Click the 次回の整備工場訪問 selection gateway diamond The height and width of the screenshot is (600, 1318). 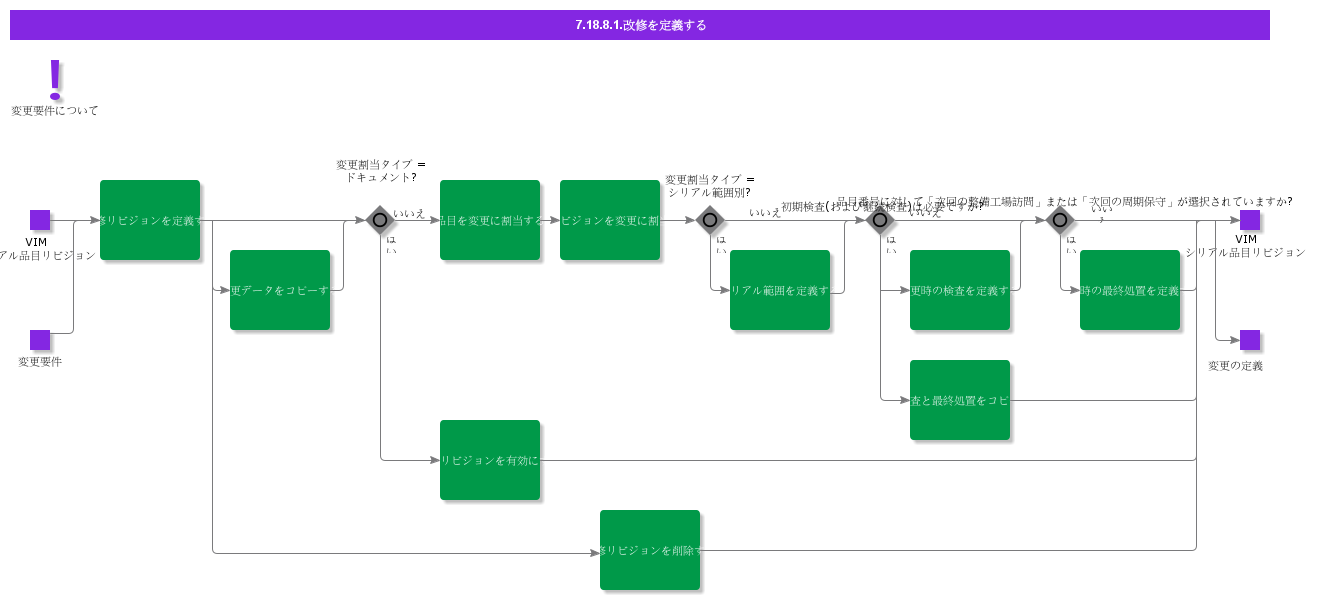tap(1060, 220)
